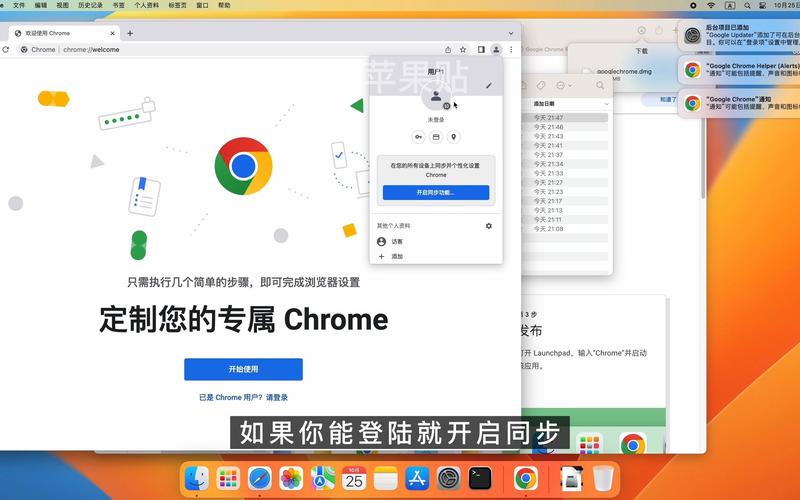Open the 书签 menu
Image resolution: width=800 pixels, height=500 pixels.
(118, 5)
